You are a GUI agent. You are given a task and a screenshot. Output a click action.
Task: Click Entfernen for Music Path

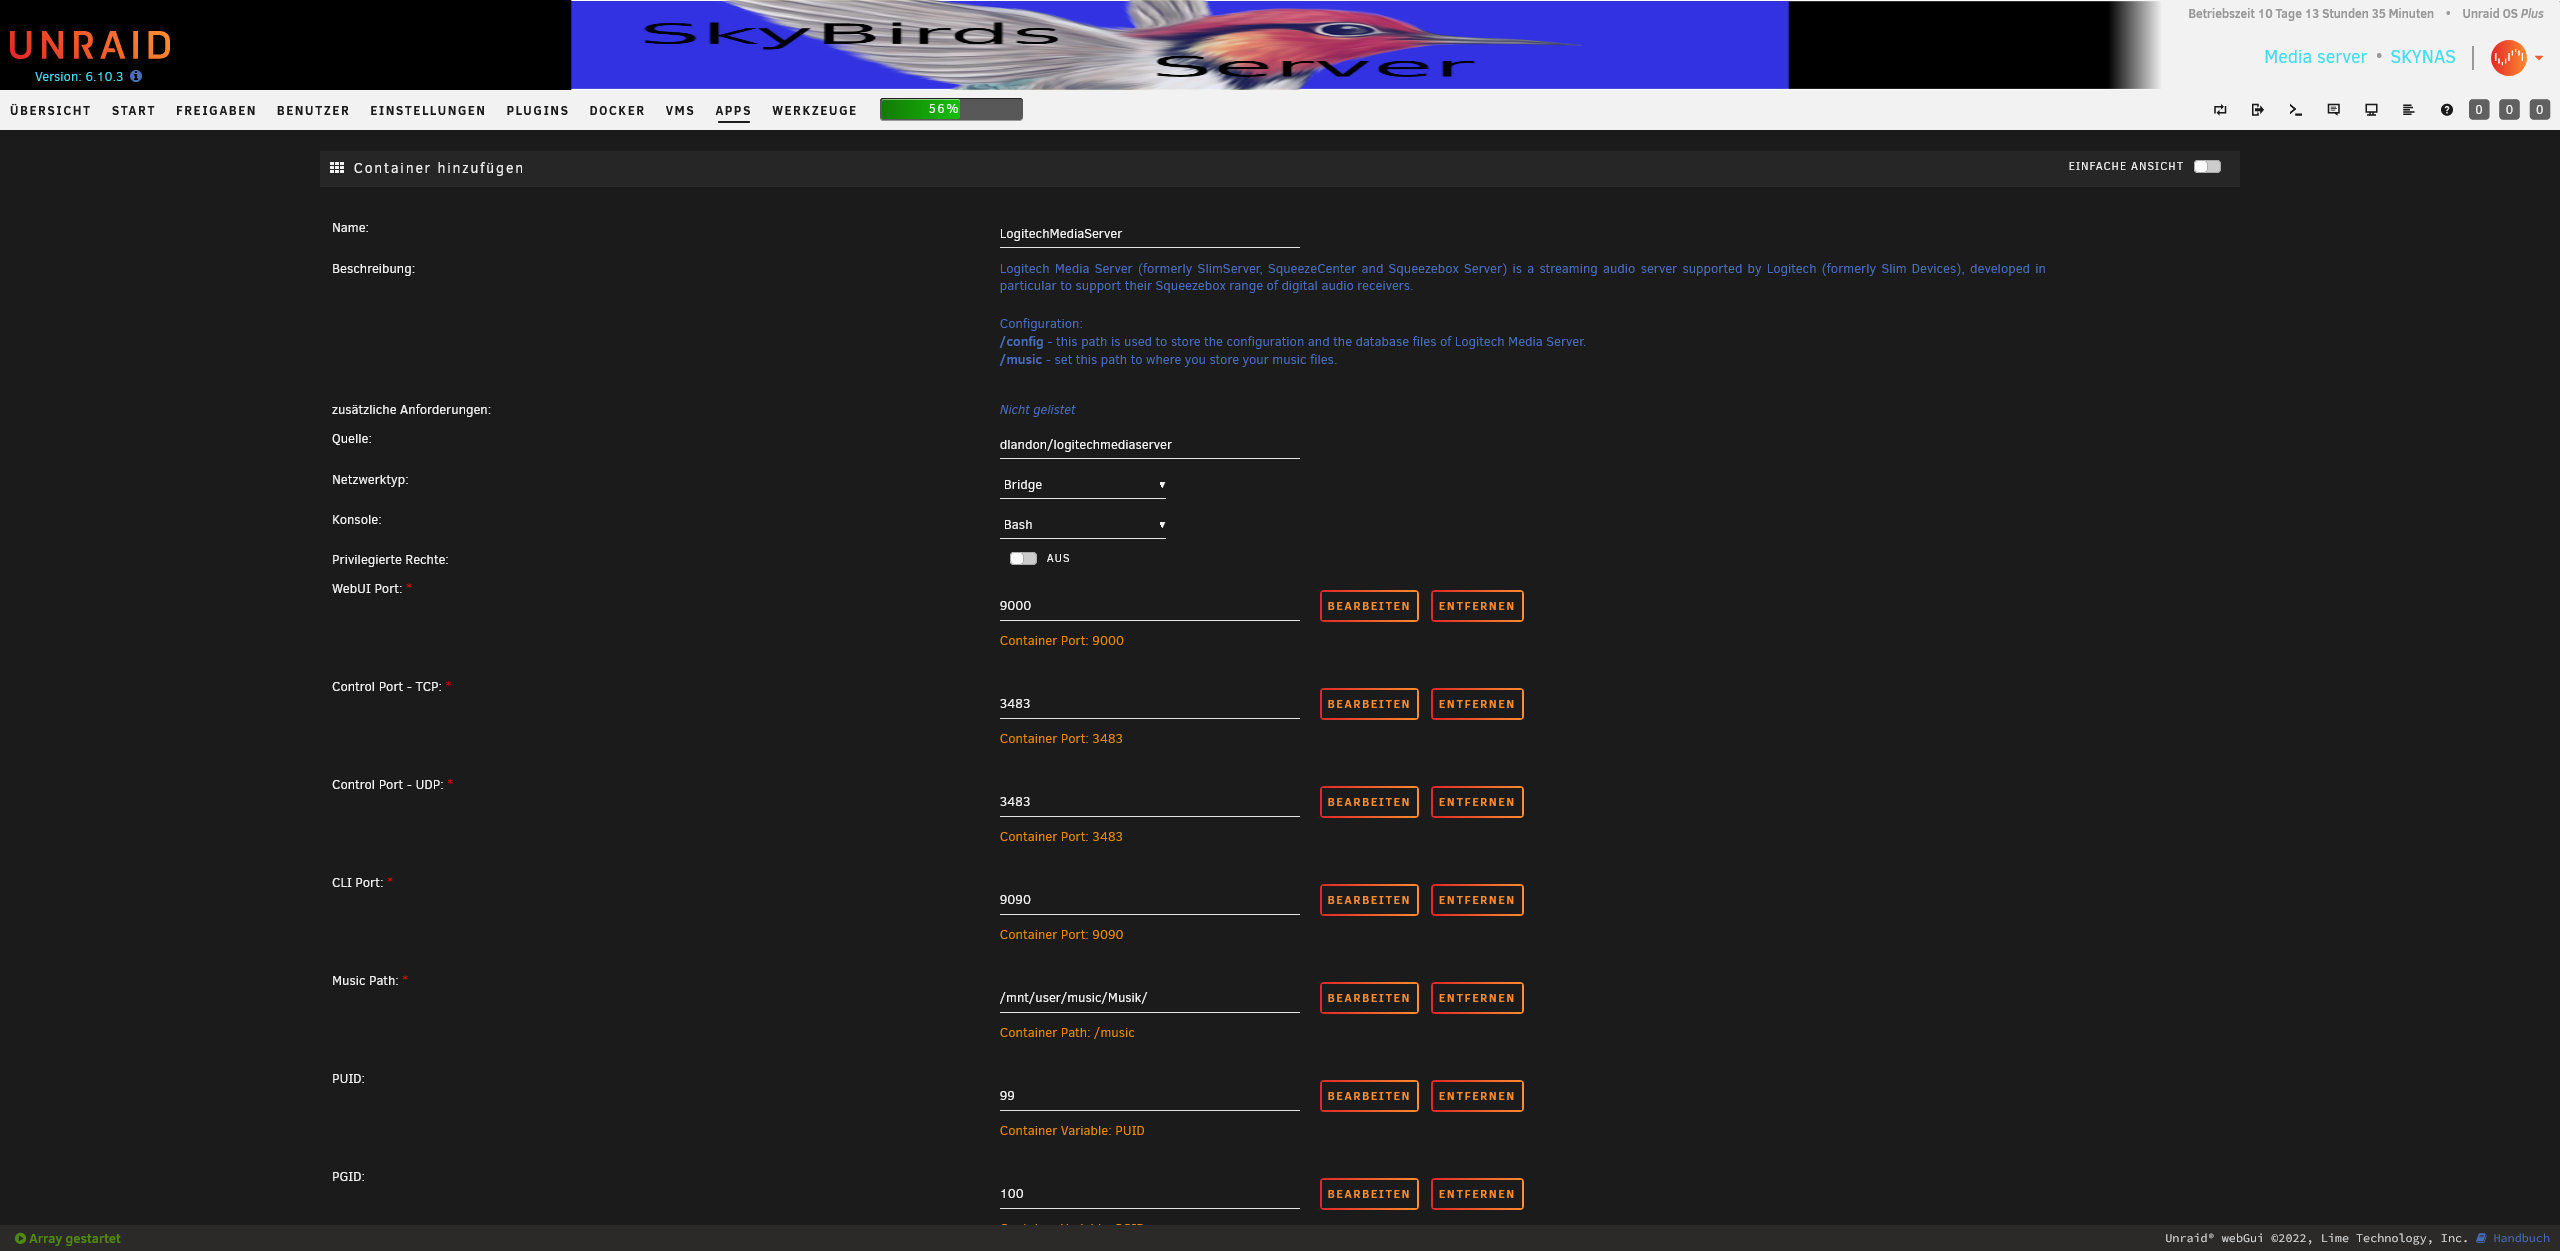click(x=1477, y=998)
